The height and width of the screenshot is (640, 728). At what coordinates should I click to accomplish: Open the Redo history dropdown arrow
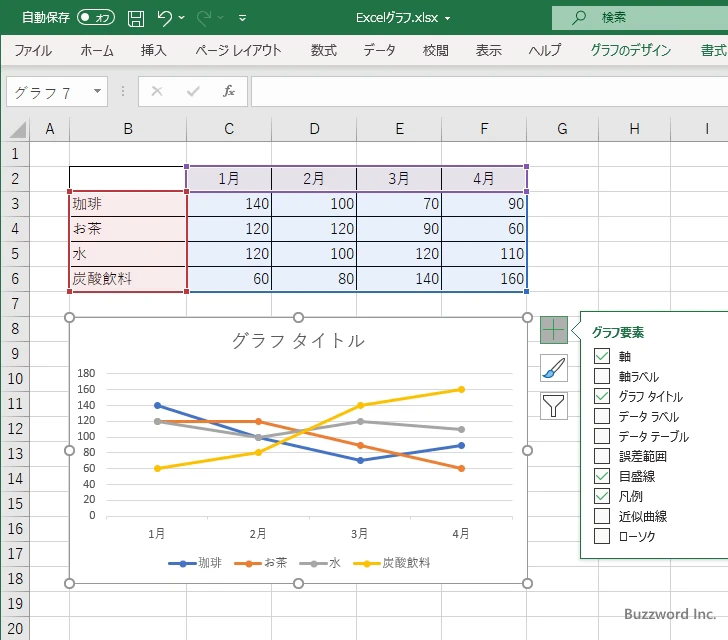[221, 18]
